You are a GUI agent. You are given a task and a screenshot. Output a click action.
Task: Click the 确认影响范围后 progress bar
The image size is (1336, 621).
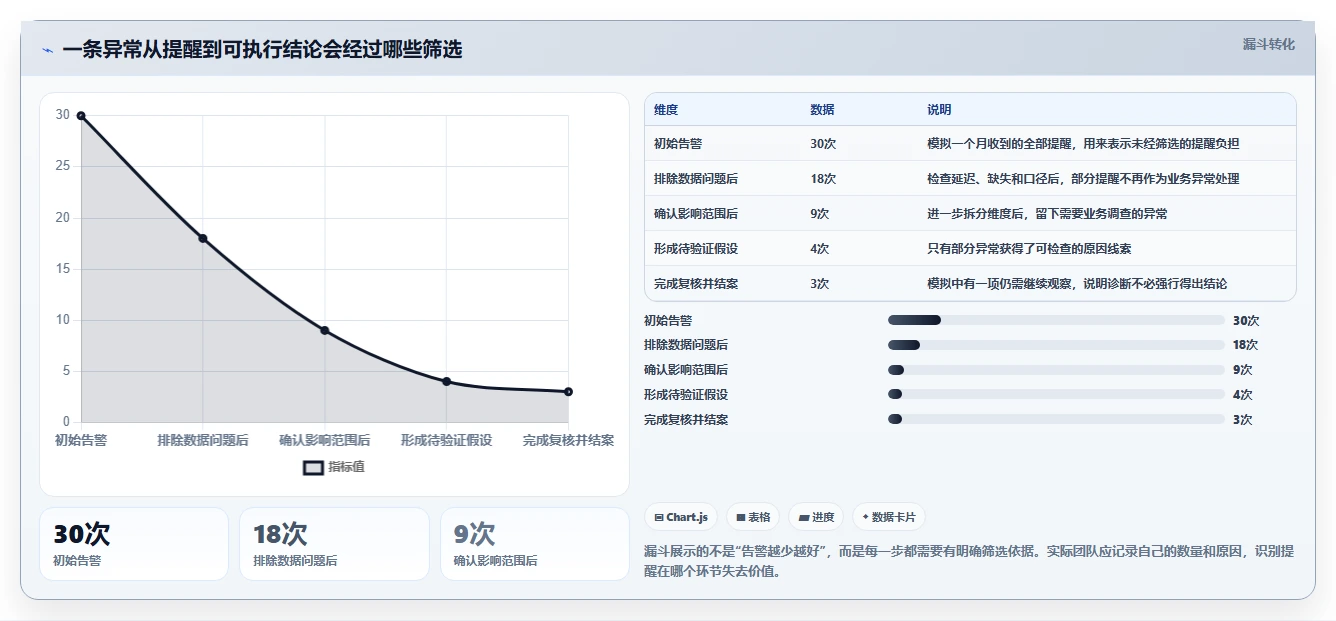(x=1056, y=370)
